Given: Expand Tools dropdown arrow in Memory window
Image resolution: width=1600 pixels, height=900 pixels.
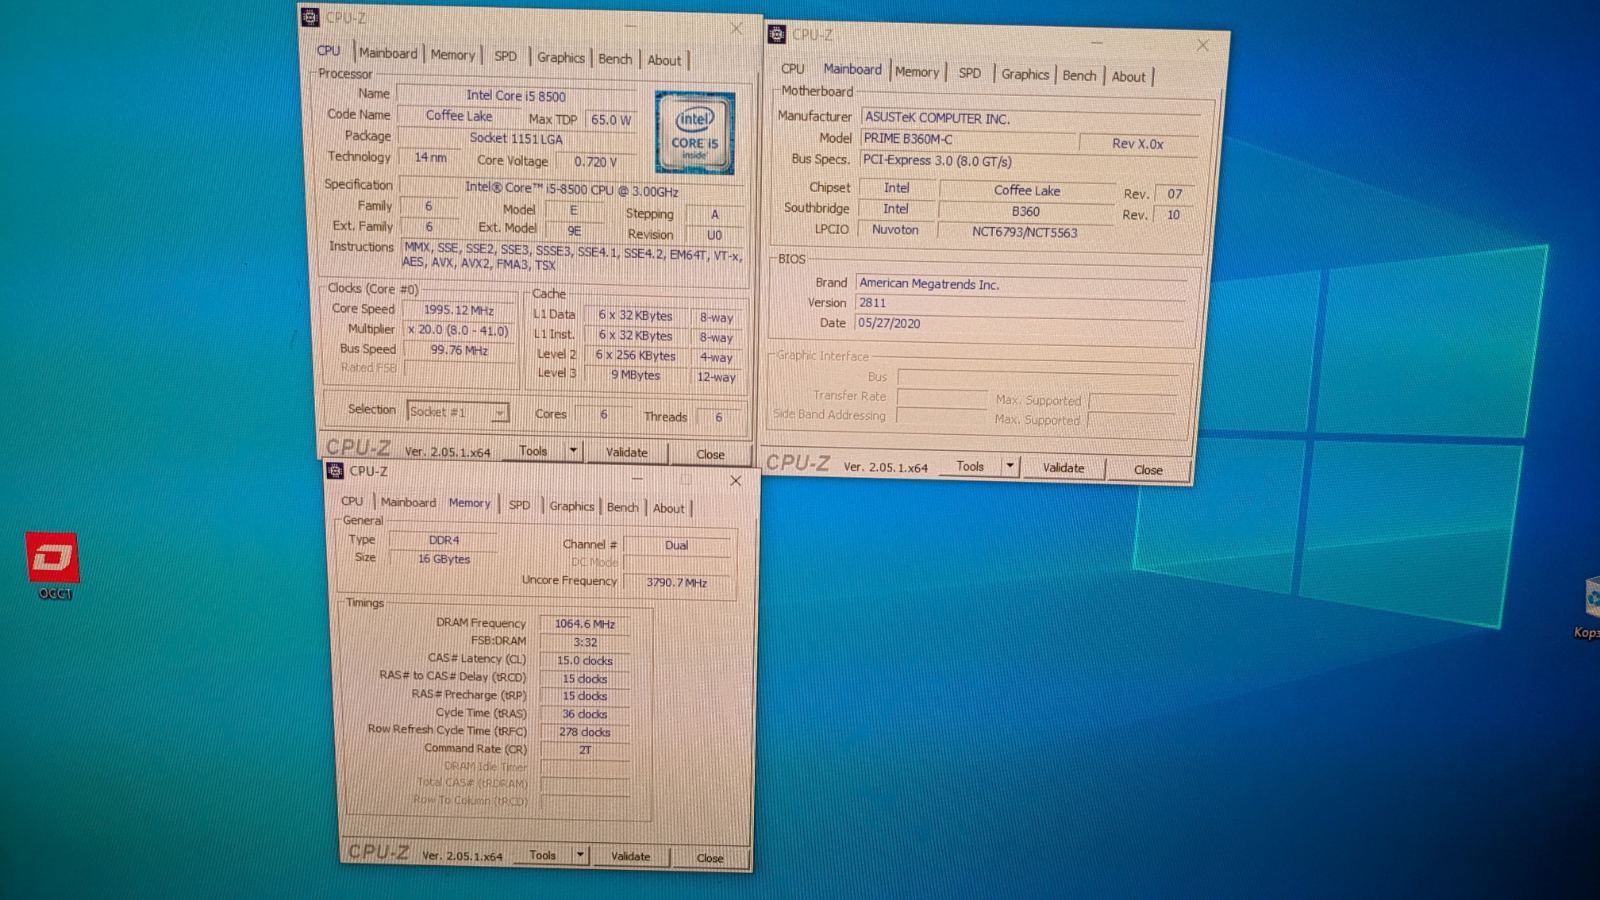Looking at the screenshot, I should 580,855.
